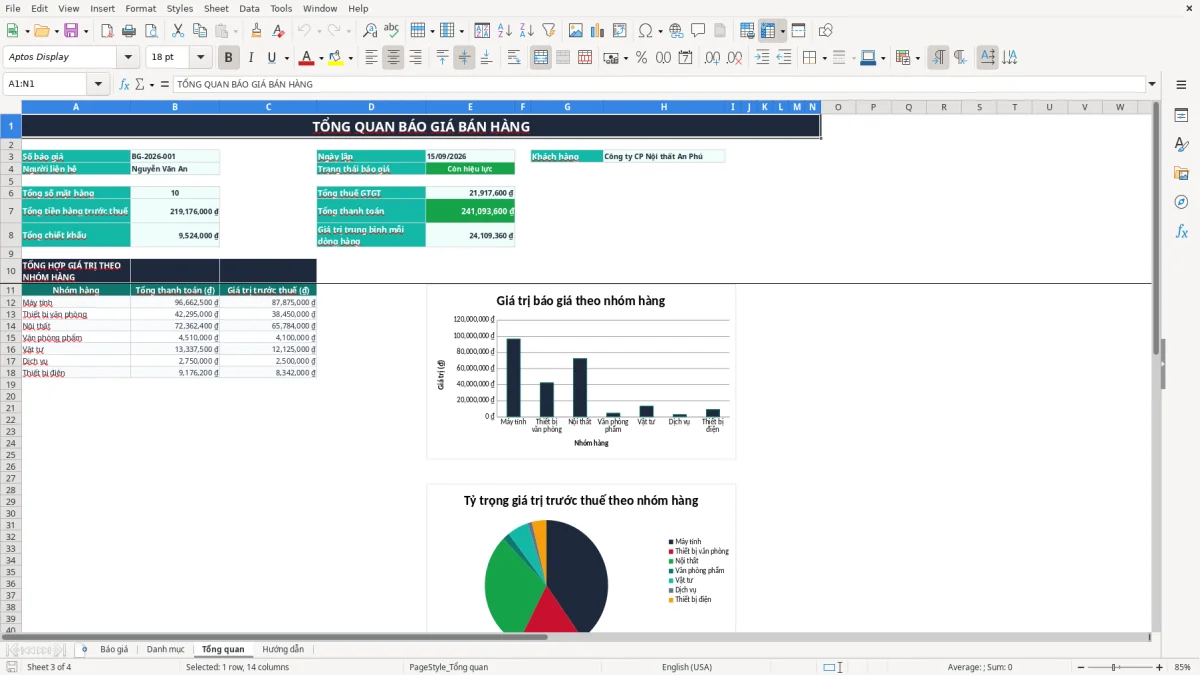The height and width of the screenshot is (675, 1200).
Task: Select row header 7
Action: (10, 211)
